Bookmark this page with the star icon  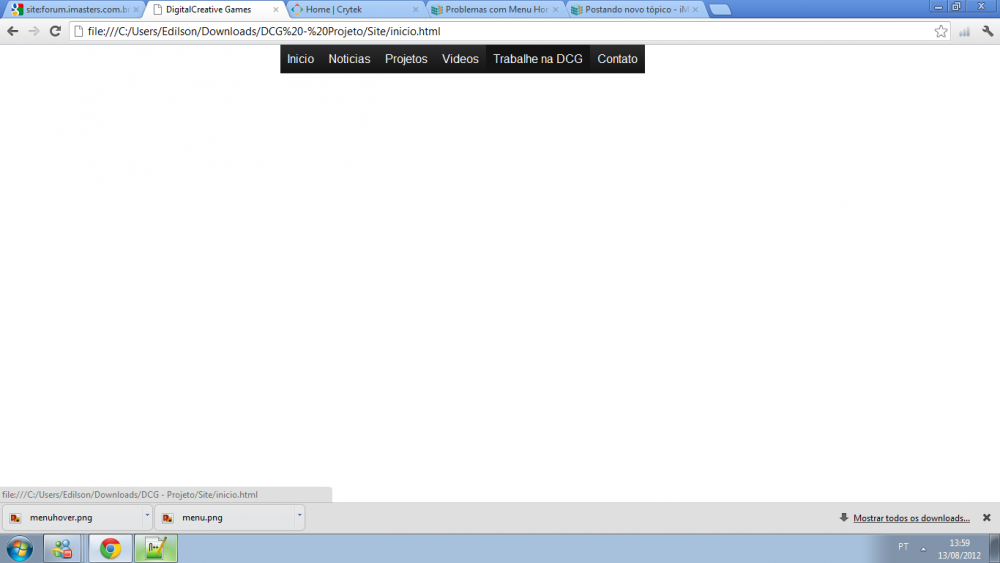click(x=941, y=31)
